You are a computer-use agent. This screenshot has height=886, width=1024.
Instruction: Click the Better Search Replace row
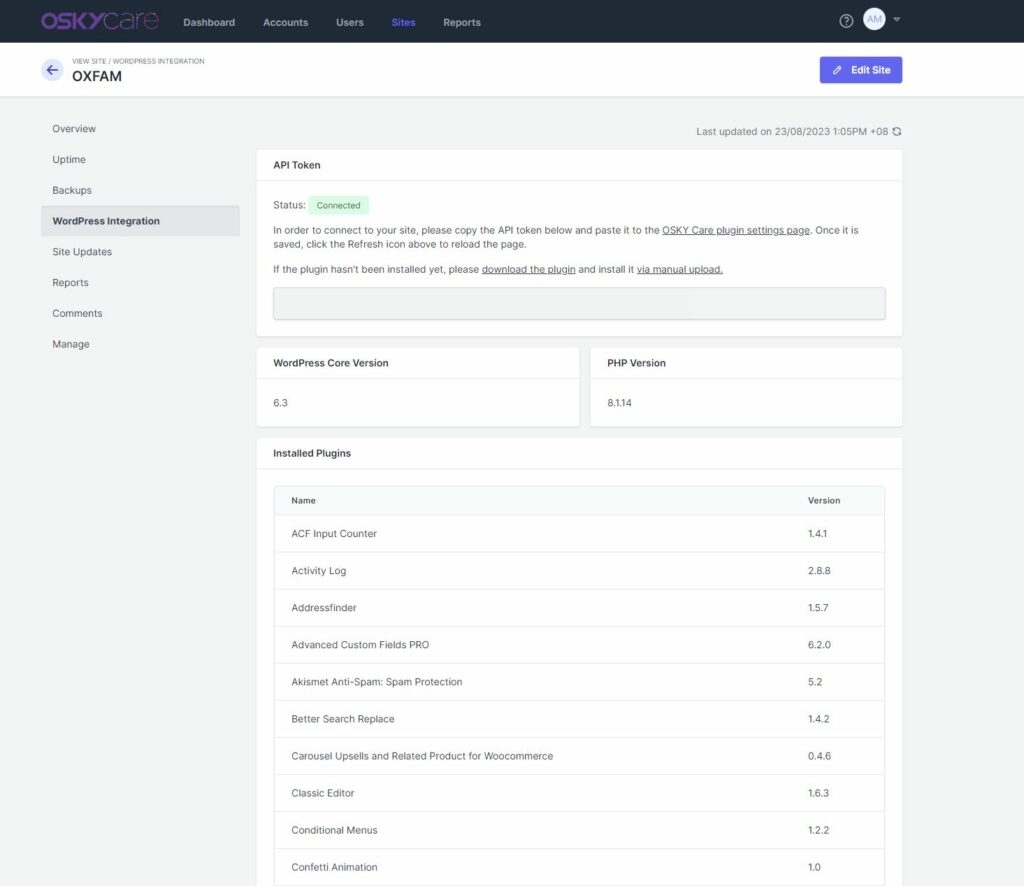point(579,719)
